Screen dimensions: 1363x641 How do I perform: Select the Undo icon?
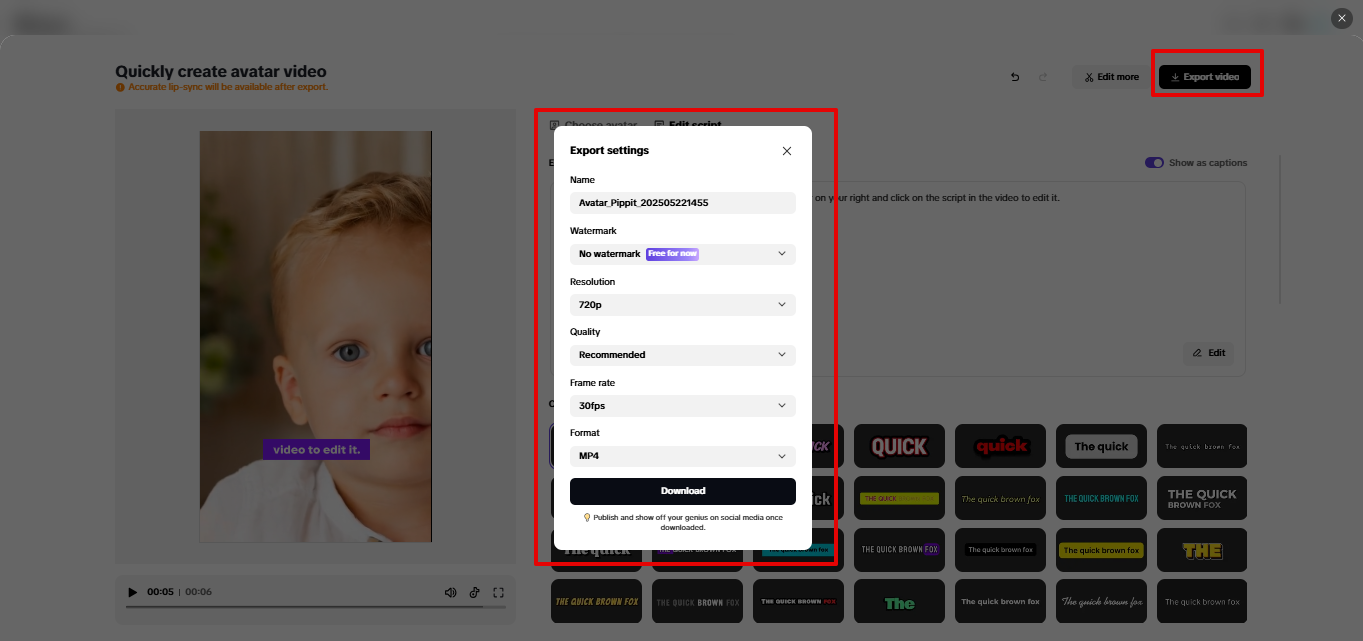[1014, 76]
